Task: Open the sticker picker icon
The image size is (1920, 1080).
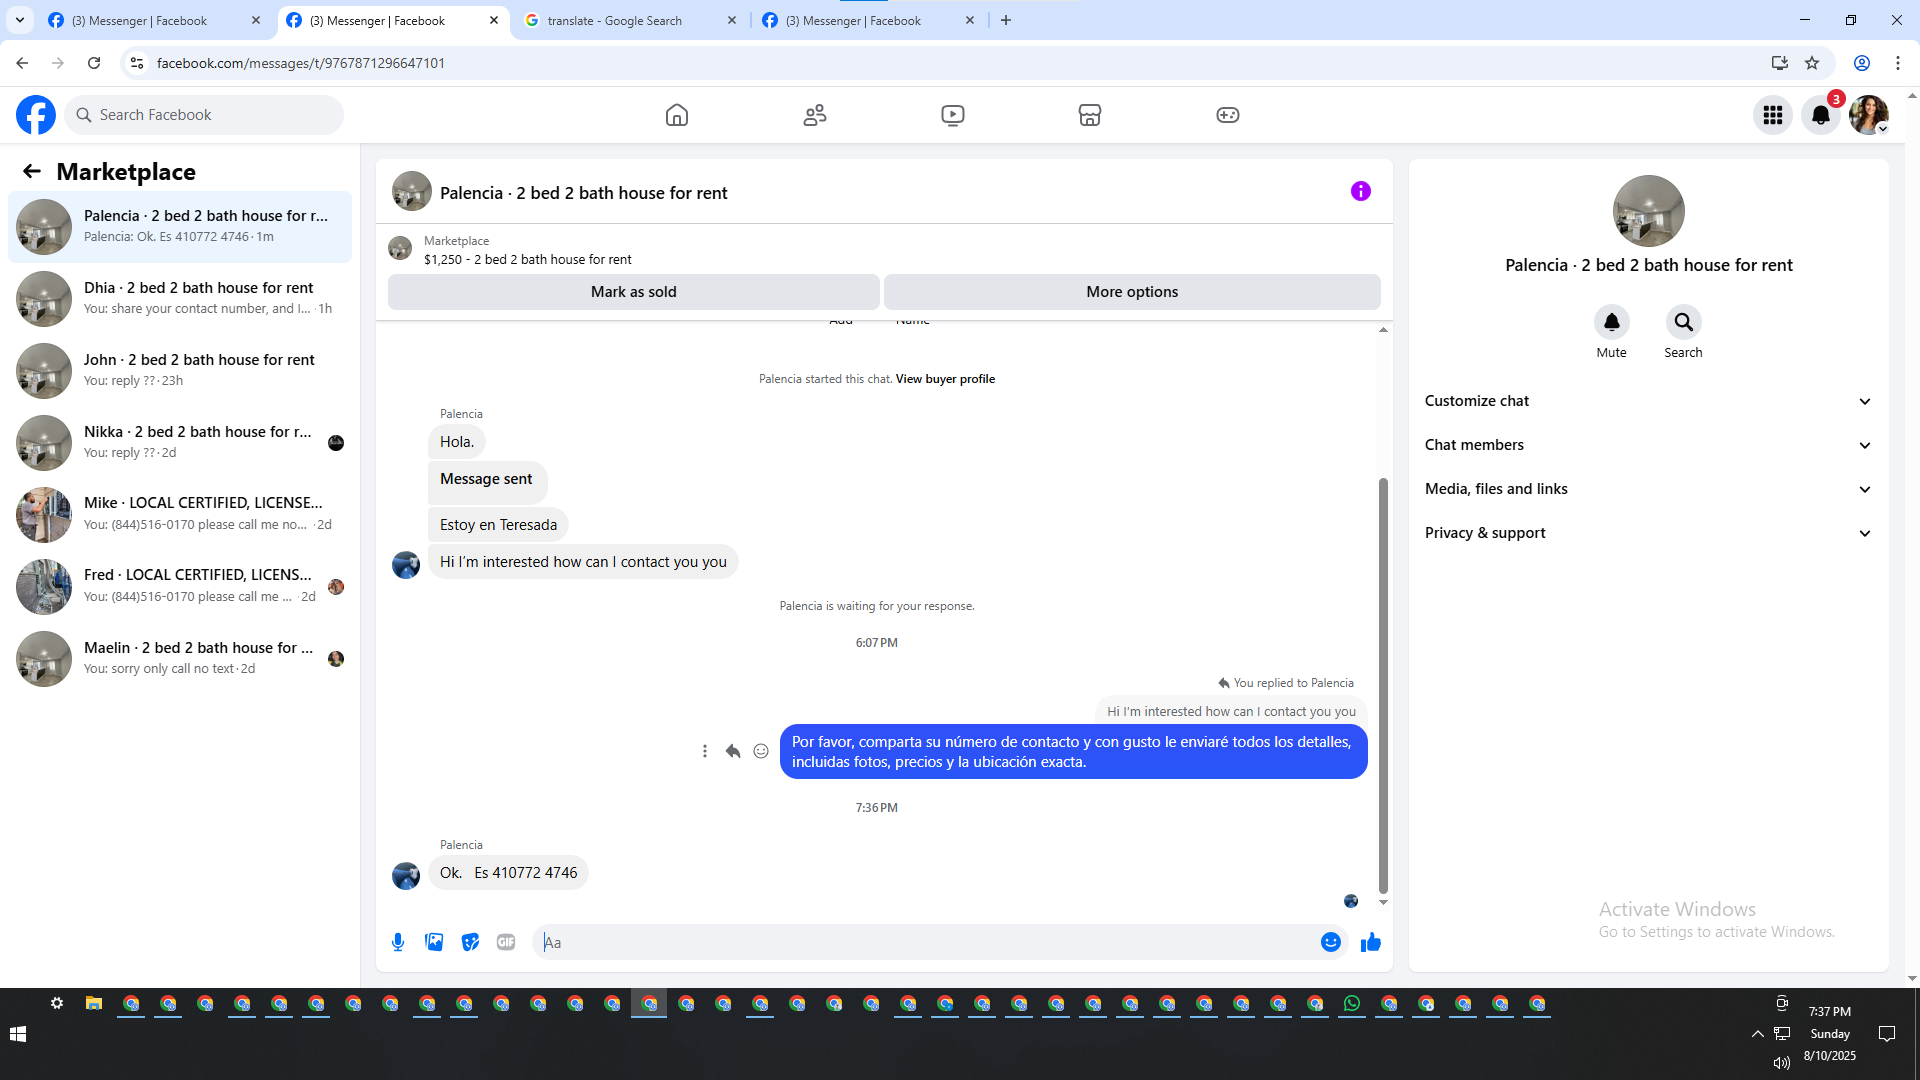Action: [x=470, y=942]
